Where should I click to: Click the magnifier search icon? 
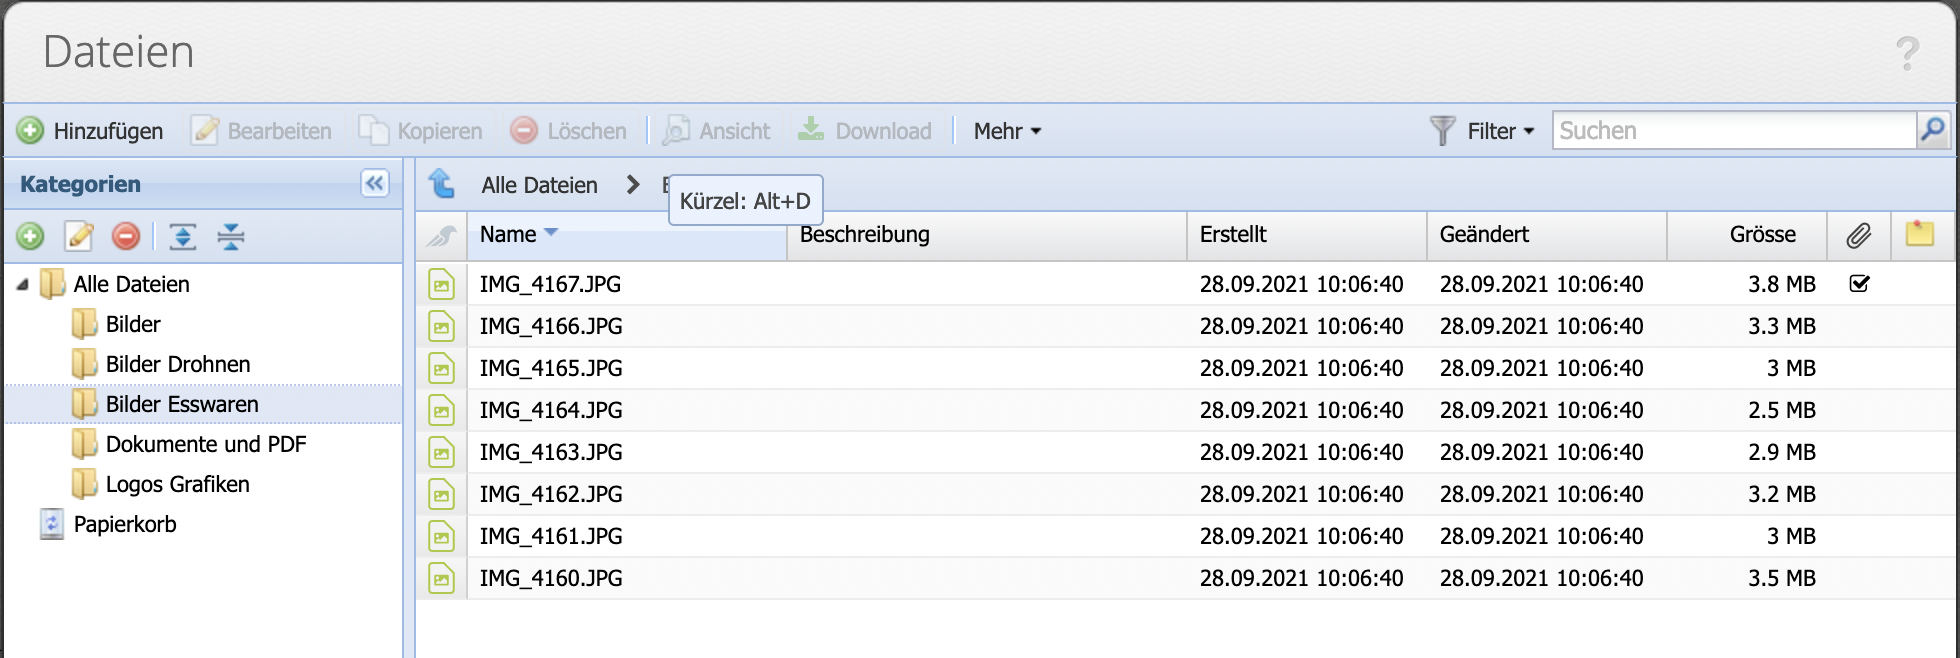coord(1933,130)
